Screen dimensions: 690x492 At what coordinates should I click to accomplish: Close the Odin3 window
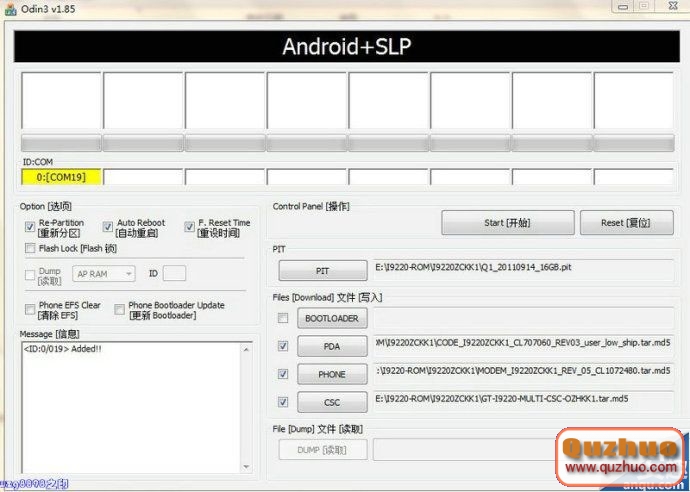coord(673,6)
